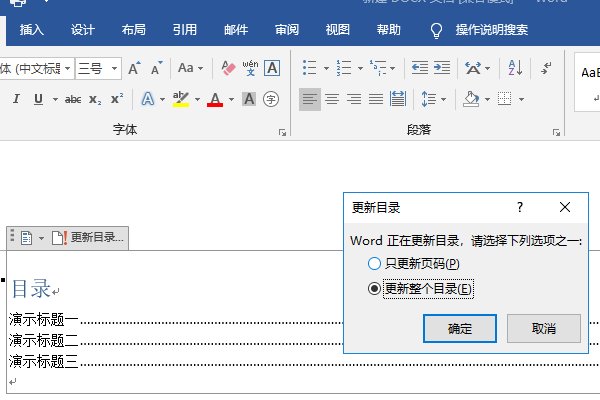Align text right
Viewport: 600px width, 400px height.
click(354, 99)
